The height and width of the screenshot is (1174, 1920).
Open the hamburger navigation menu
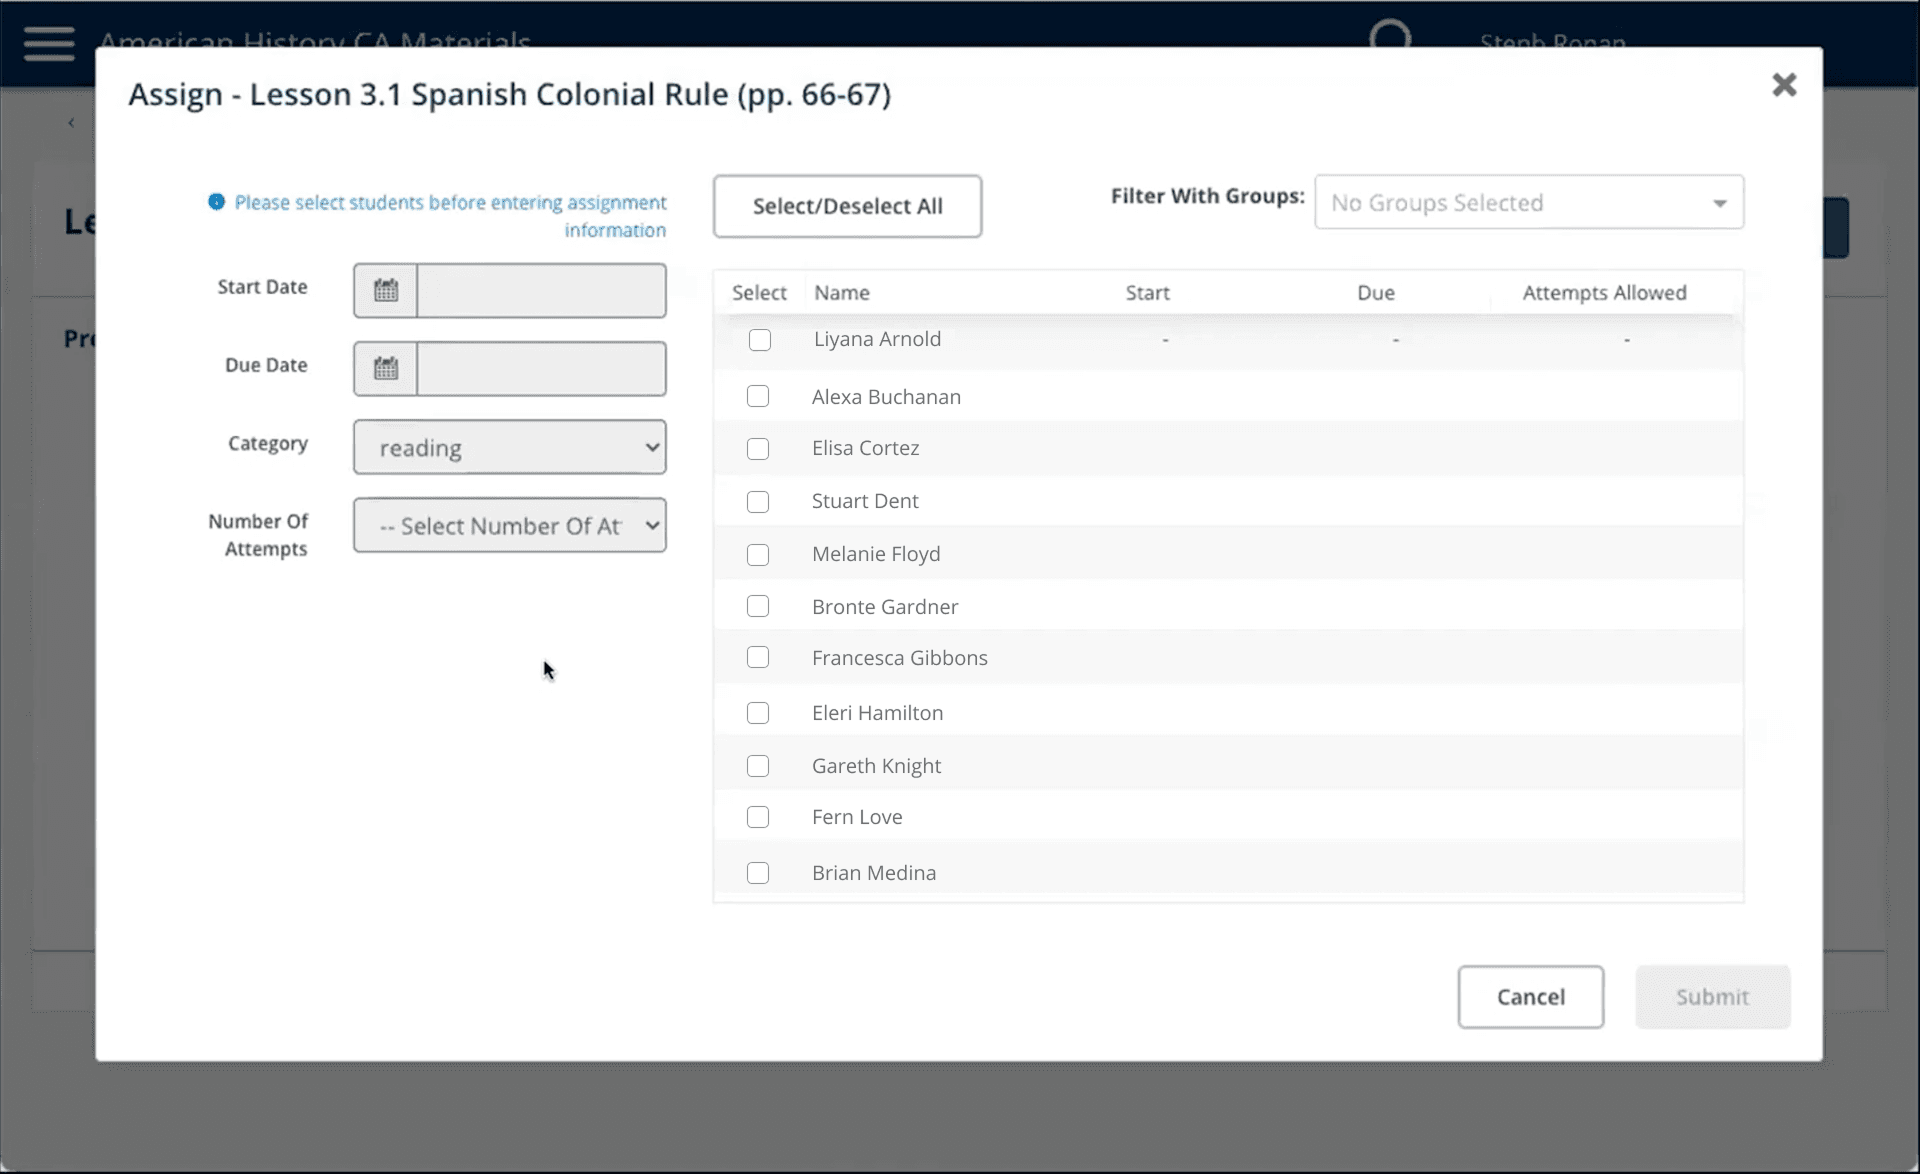(x=48, y=43)
